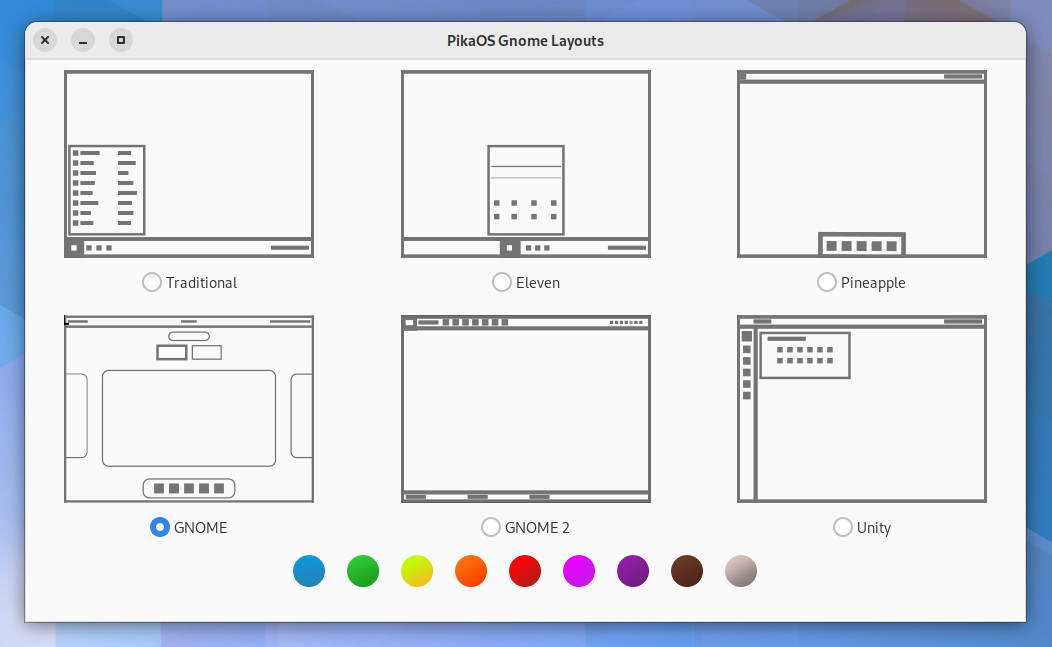Choose the orange accent color
The width and height of the screenshot is (1052, 647).
pyautogui.click(x=471, y=571)
